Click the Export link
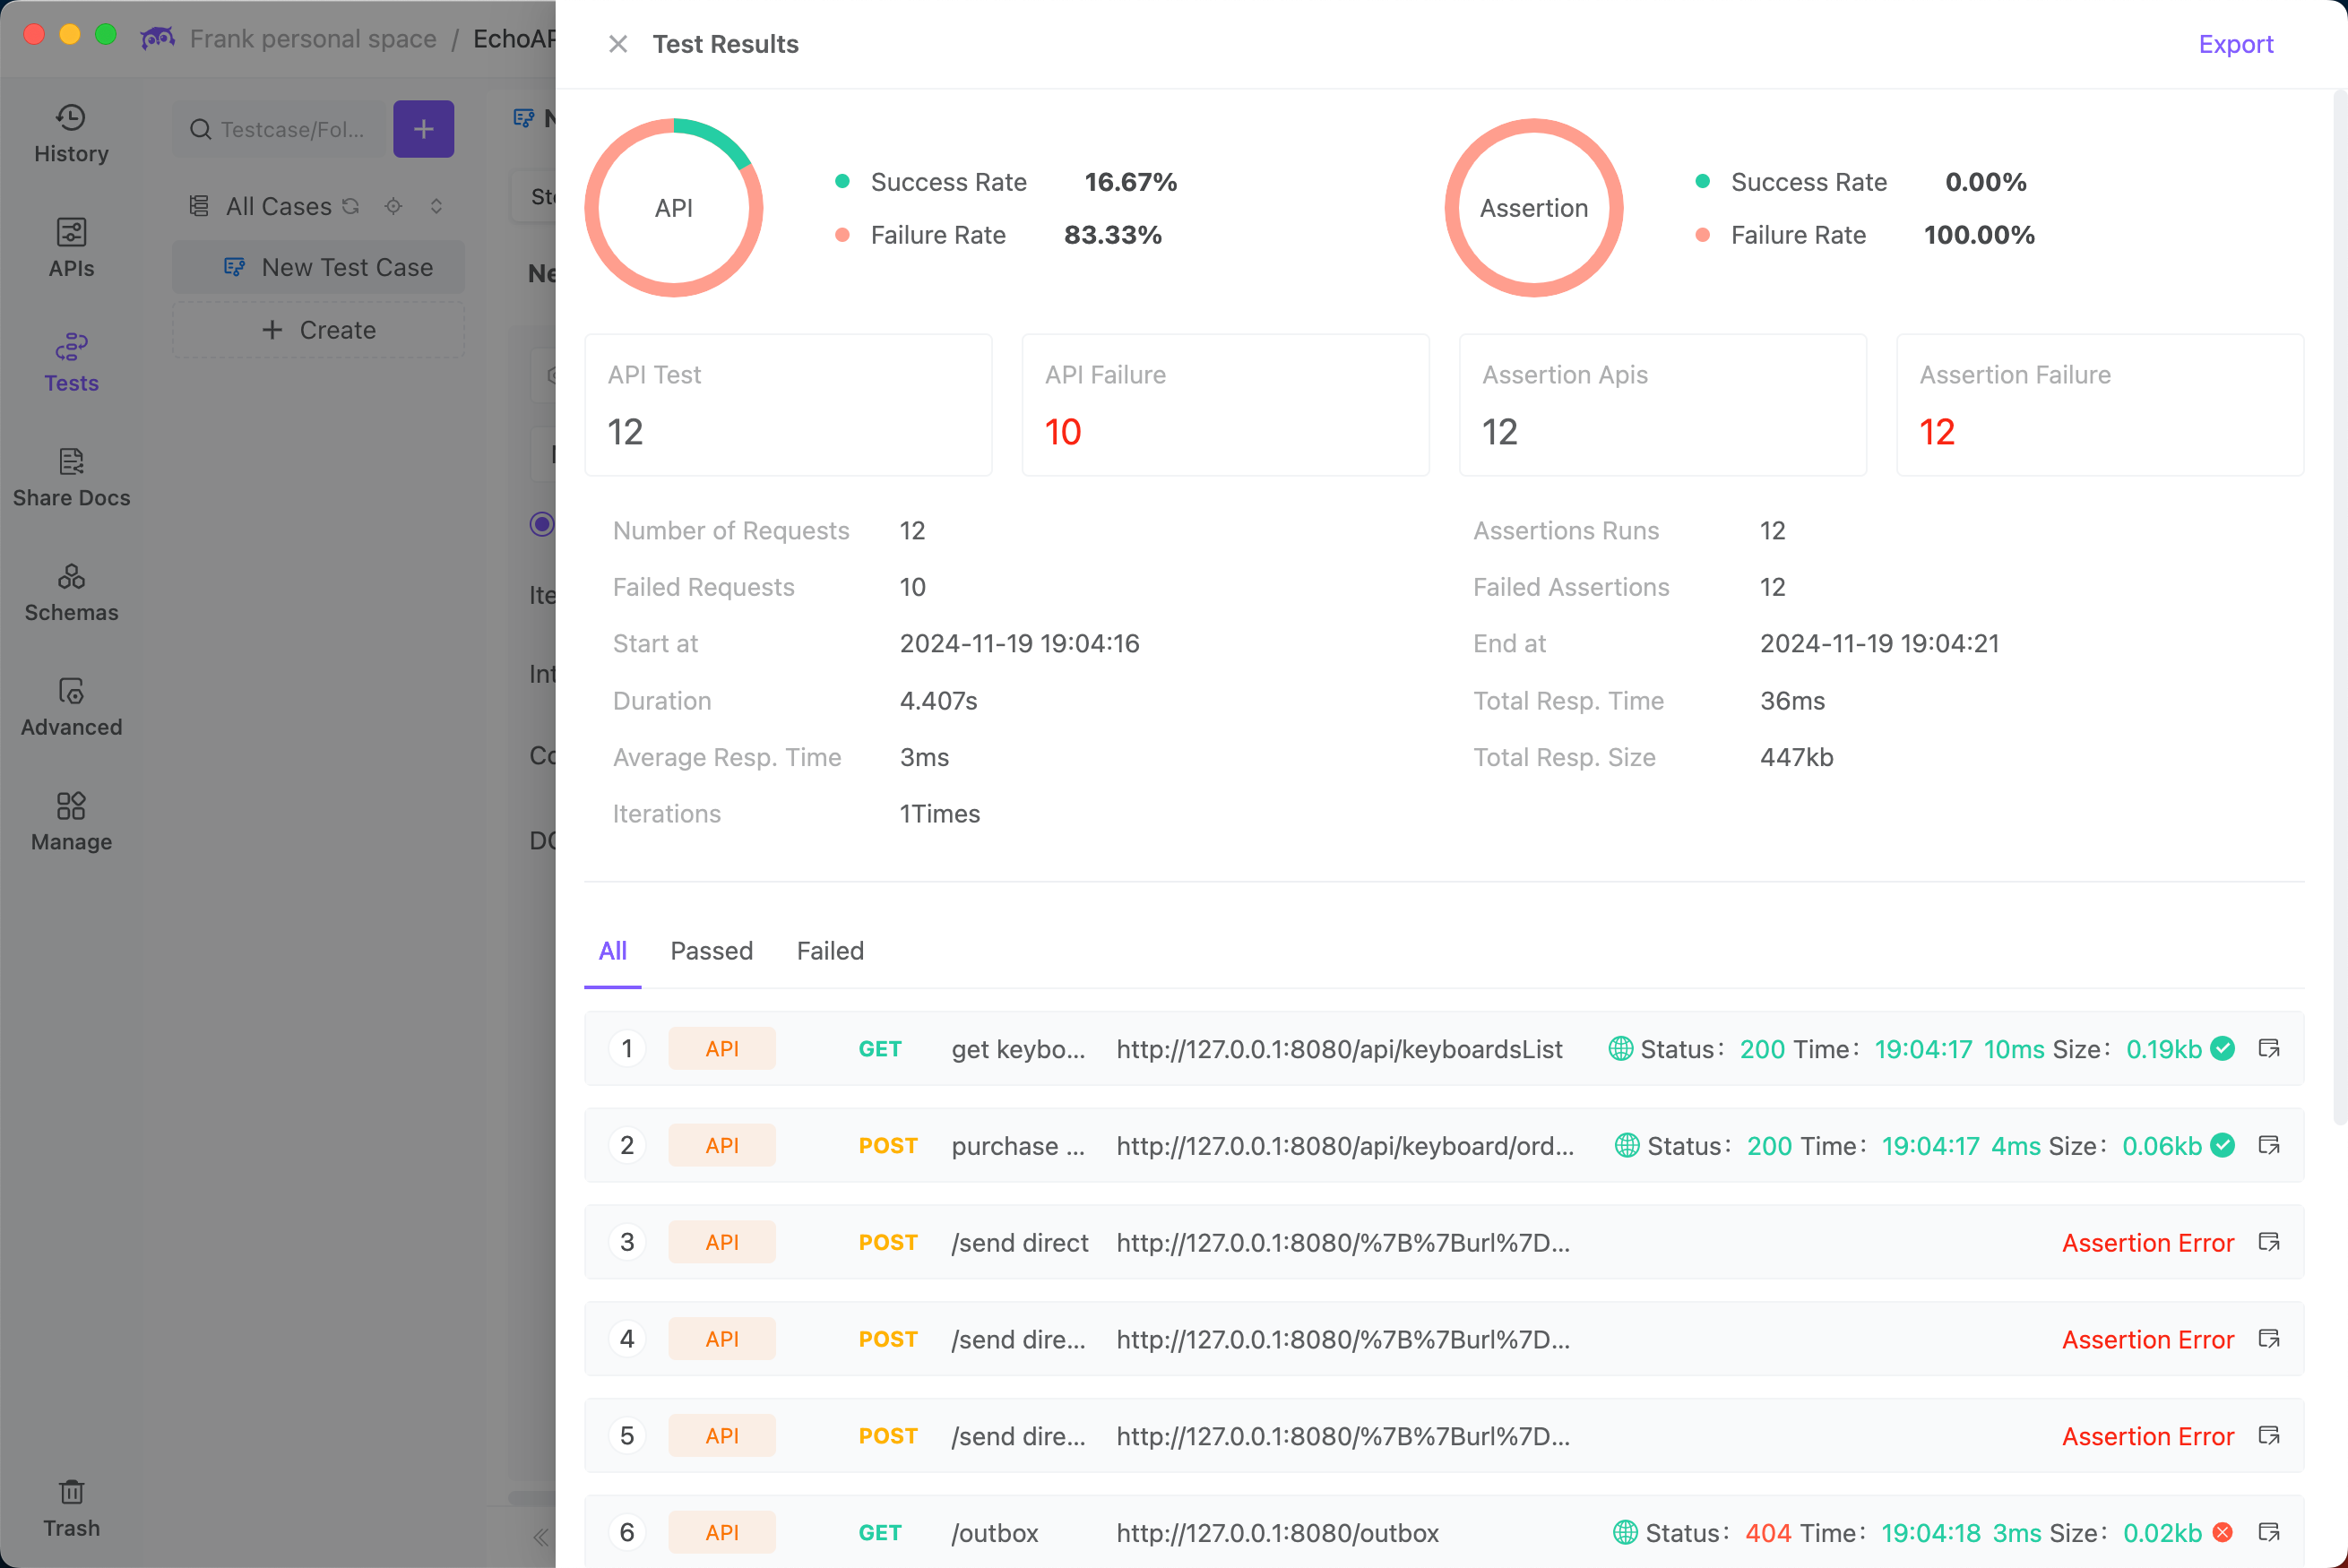2348x1568 pixels. tap(2235, 44)
